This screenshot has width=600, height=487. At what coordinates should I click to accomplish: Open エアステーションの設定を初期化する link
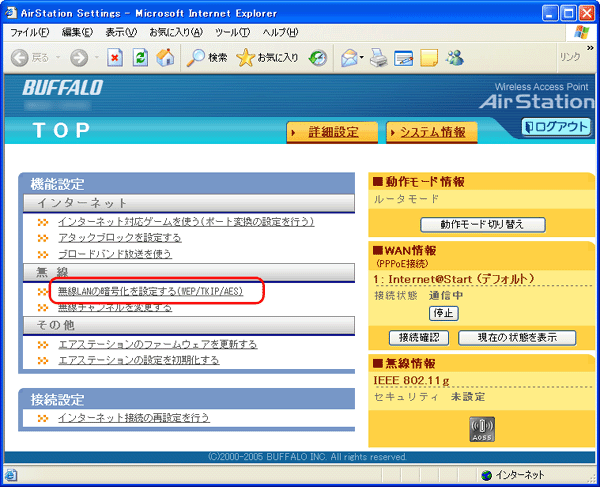pyautogui.click(x=139, y=360)
